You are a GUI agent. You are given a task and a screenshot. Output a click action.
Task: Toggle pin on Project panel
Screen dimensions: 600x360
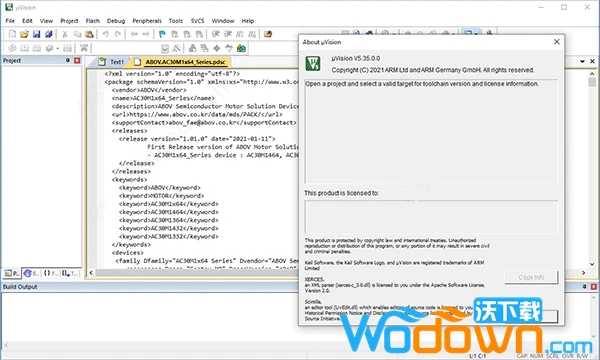[x=68, y=60]
